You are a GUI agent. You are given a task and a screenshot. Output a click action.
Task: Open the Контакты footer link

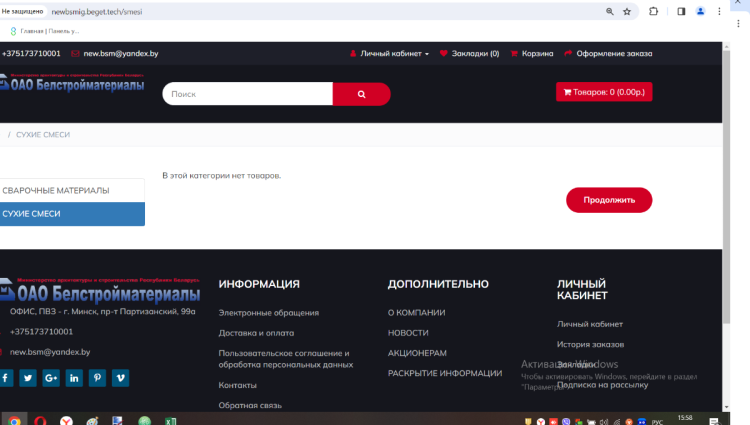click(238, 385)
